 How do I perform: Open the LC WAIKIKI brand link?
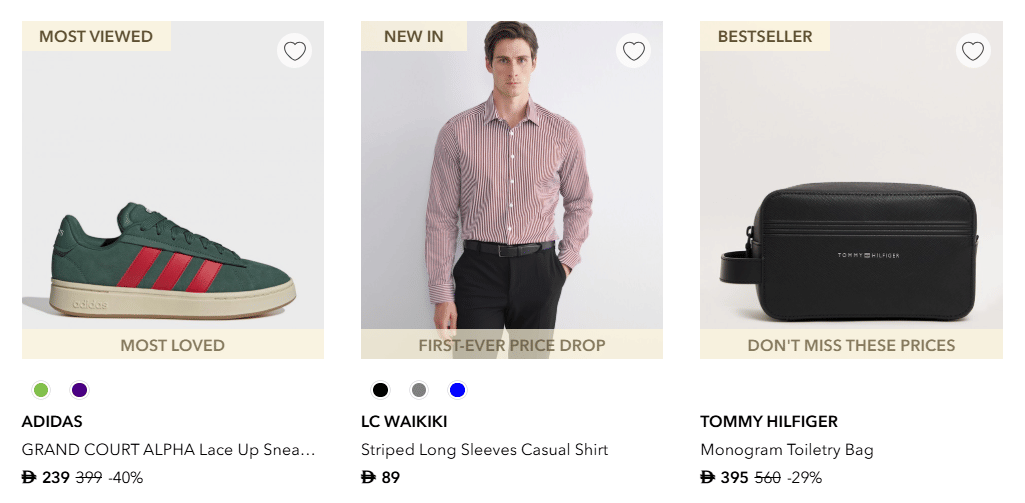(404, 422)
